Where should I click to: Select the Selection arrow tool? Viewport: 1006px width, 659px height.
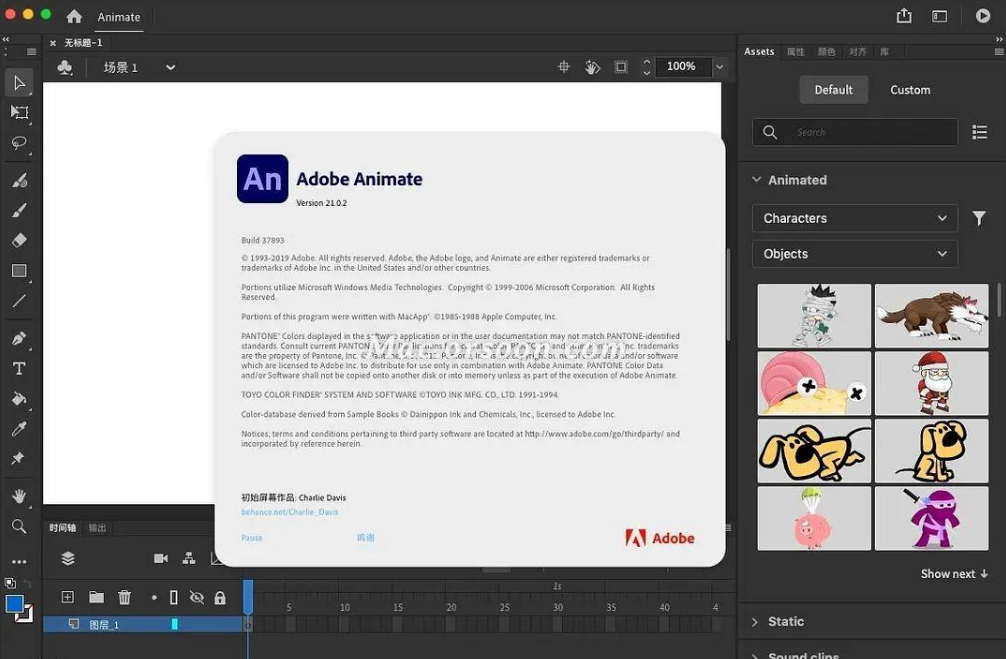tap(19, 83)
